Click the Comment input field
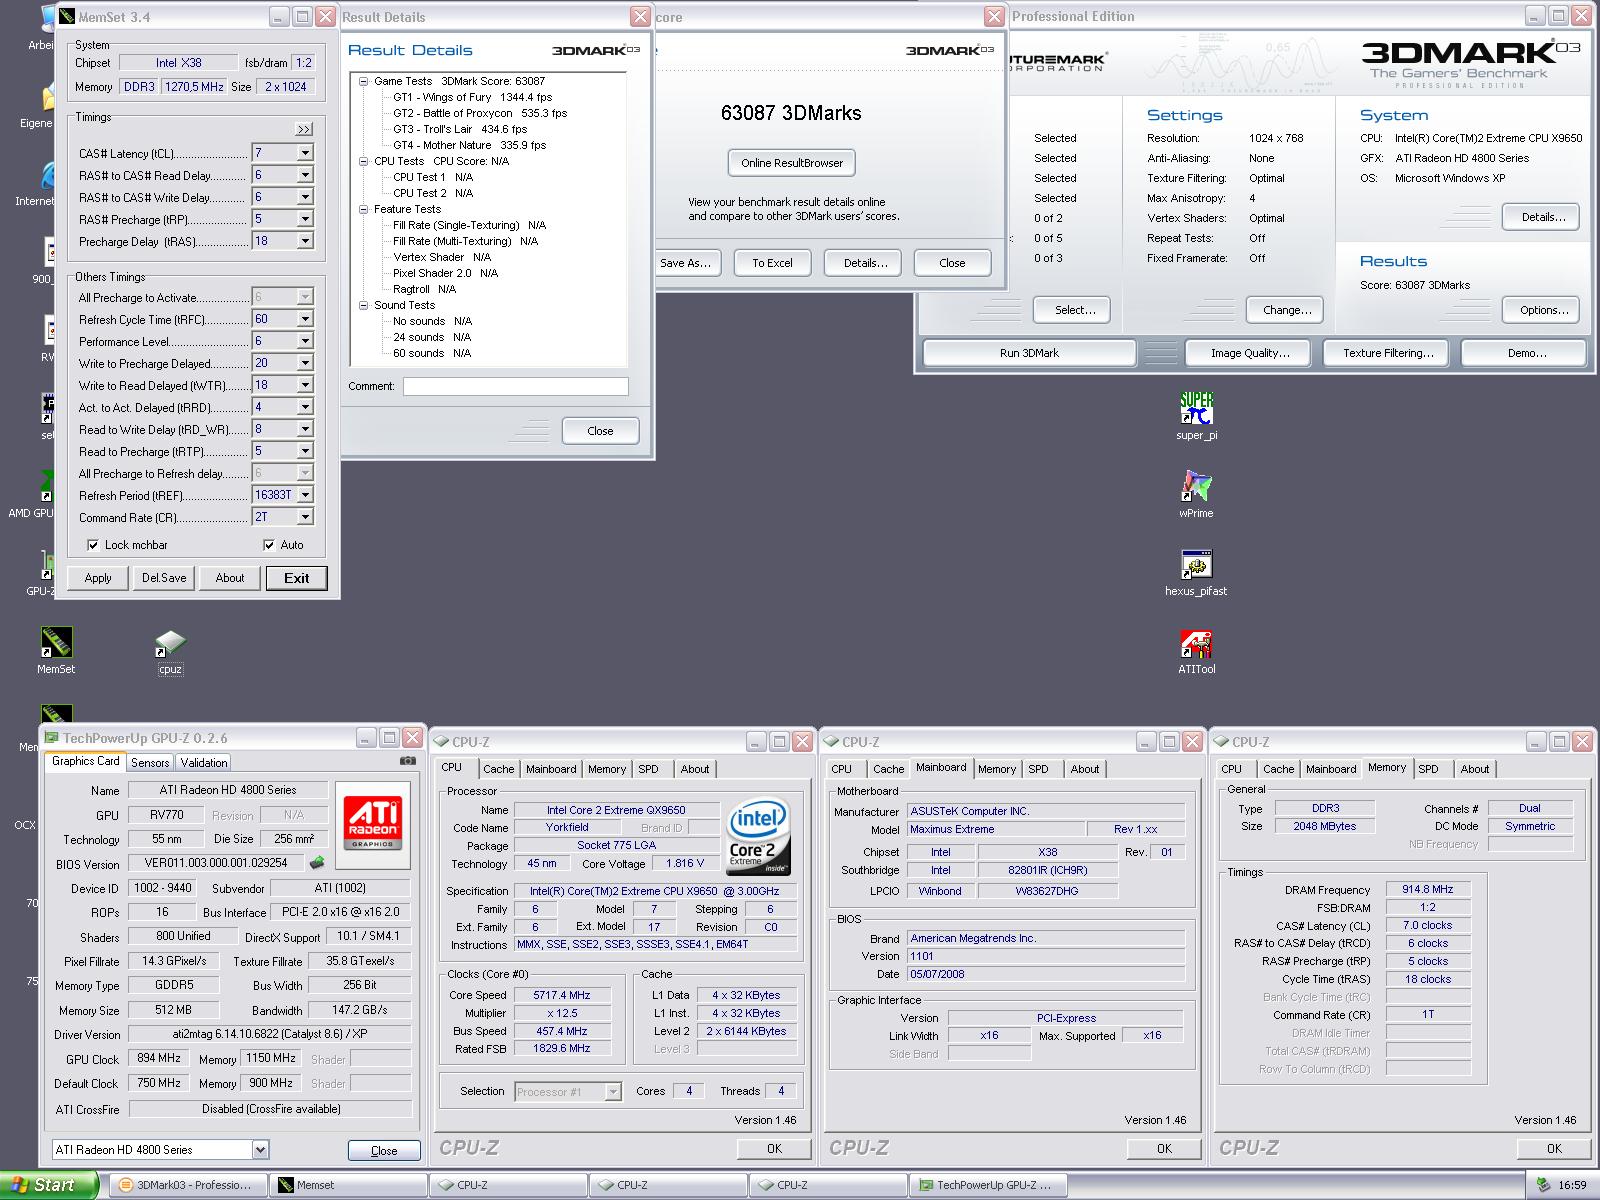Viewport: 1600px width, 1200px height. [x=515, y=386]
